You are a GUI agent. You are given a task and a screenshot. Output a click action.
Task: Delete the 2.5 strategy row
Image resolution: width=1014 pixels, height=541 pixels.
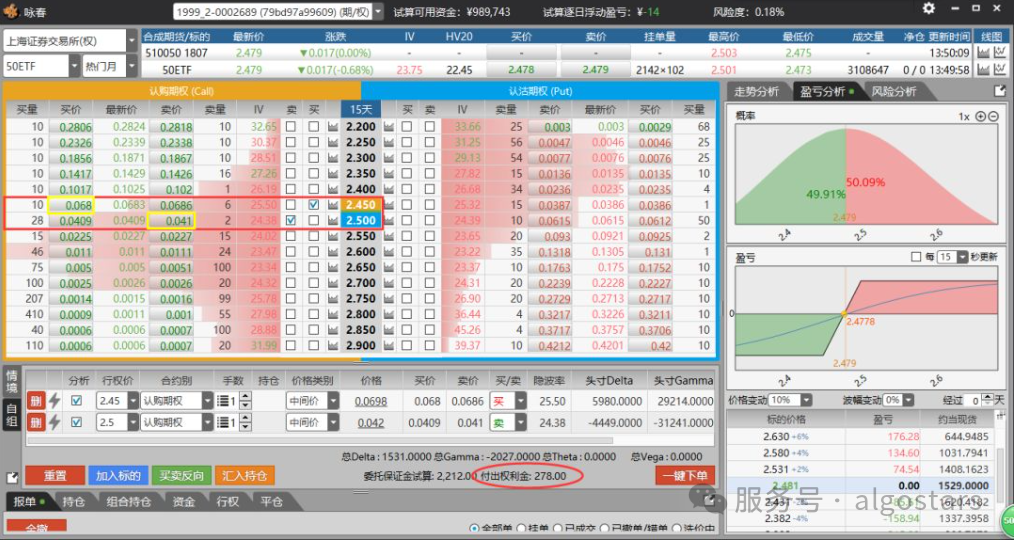[x=34, y=423]
